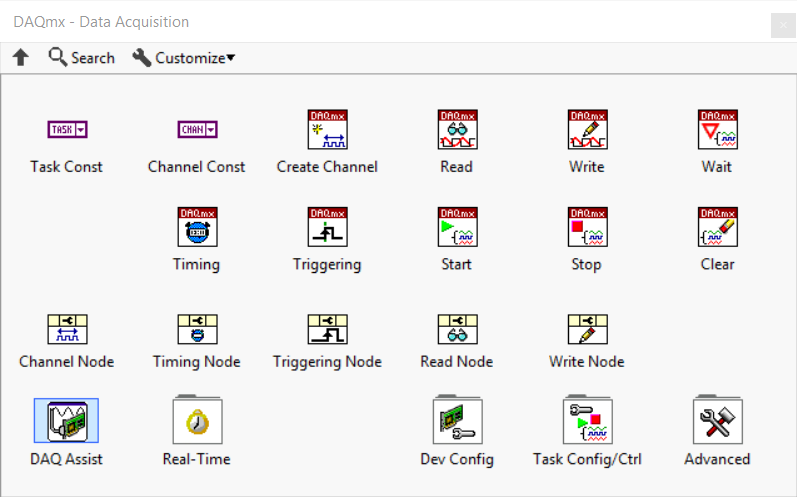
Task: Click the 'Real-Time' label text
Action: tap(196, 459)
